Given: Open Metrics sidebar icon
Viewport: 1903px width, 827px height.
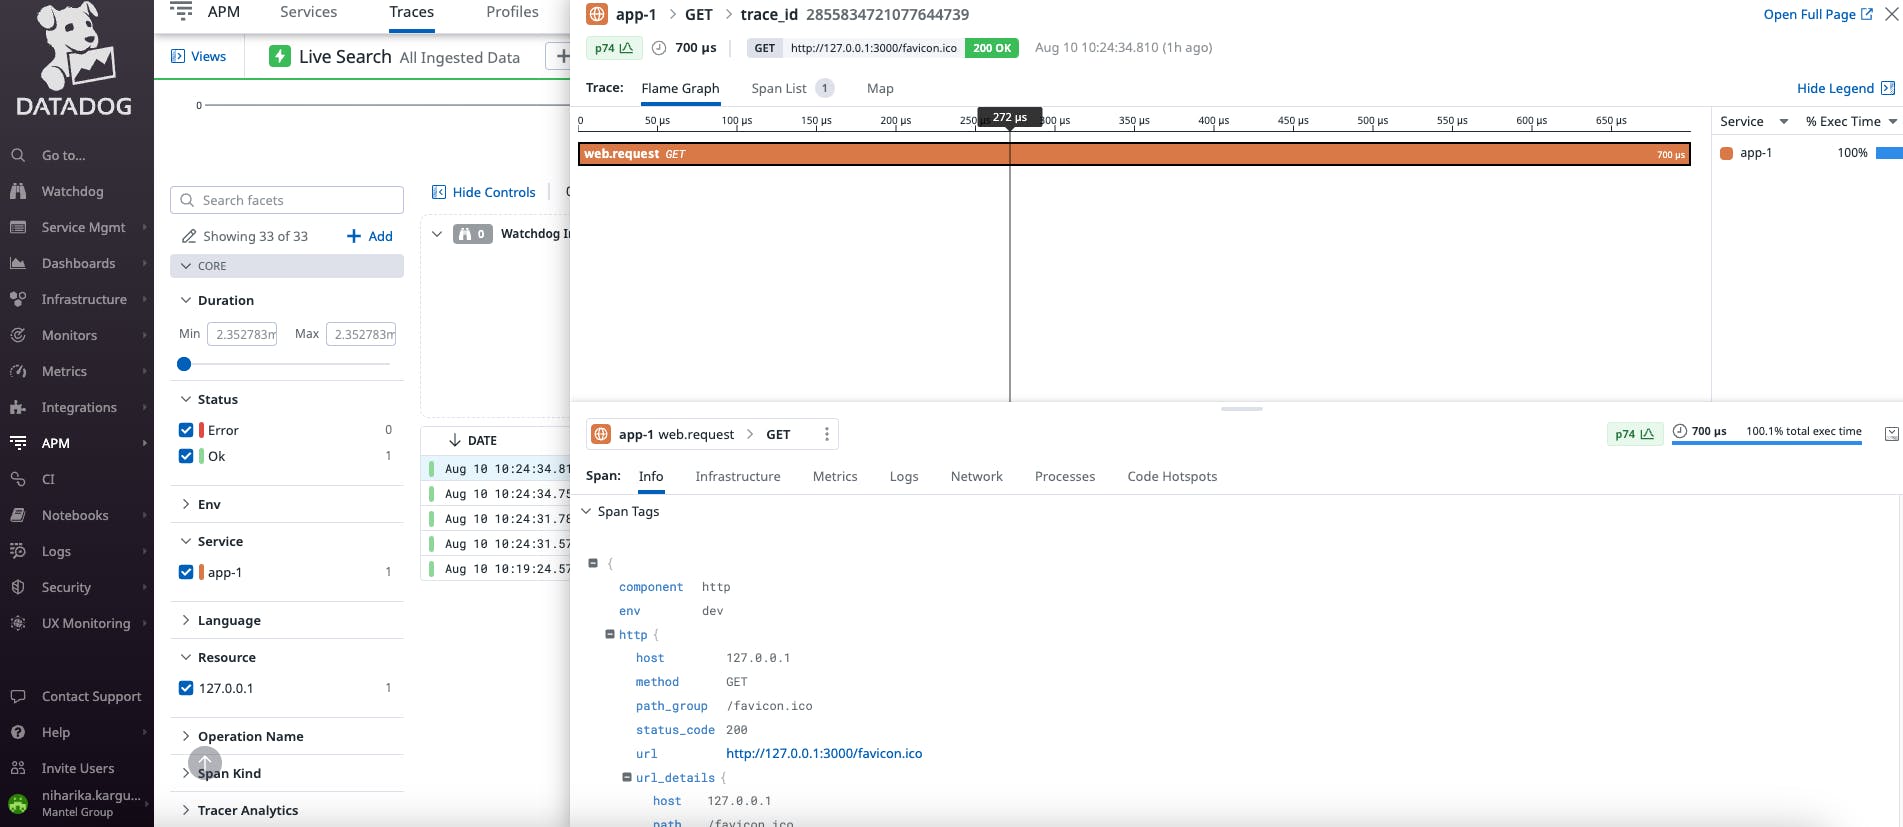Looking at the screenshot, I should [x=18, y=371].
